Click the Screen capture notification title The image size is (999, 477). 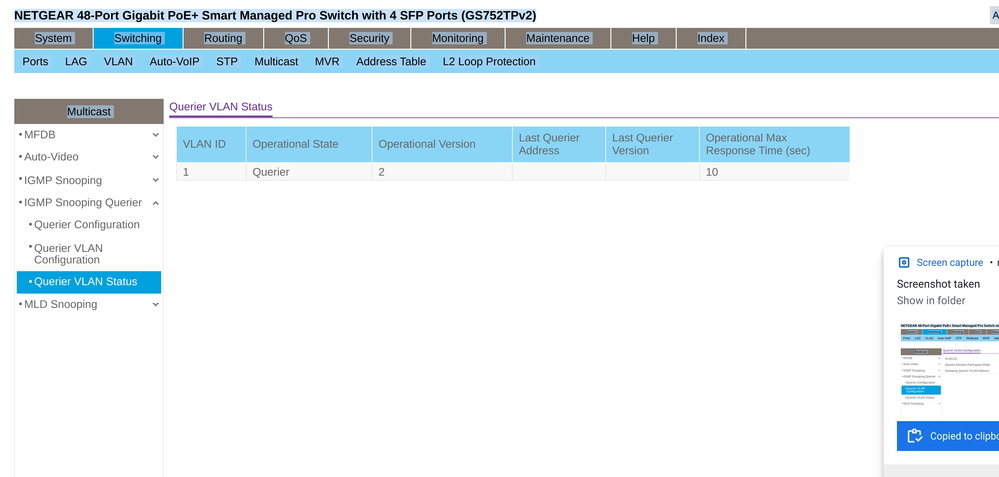coord(950,262)
